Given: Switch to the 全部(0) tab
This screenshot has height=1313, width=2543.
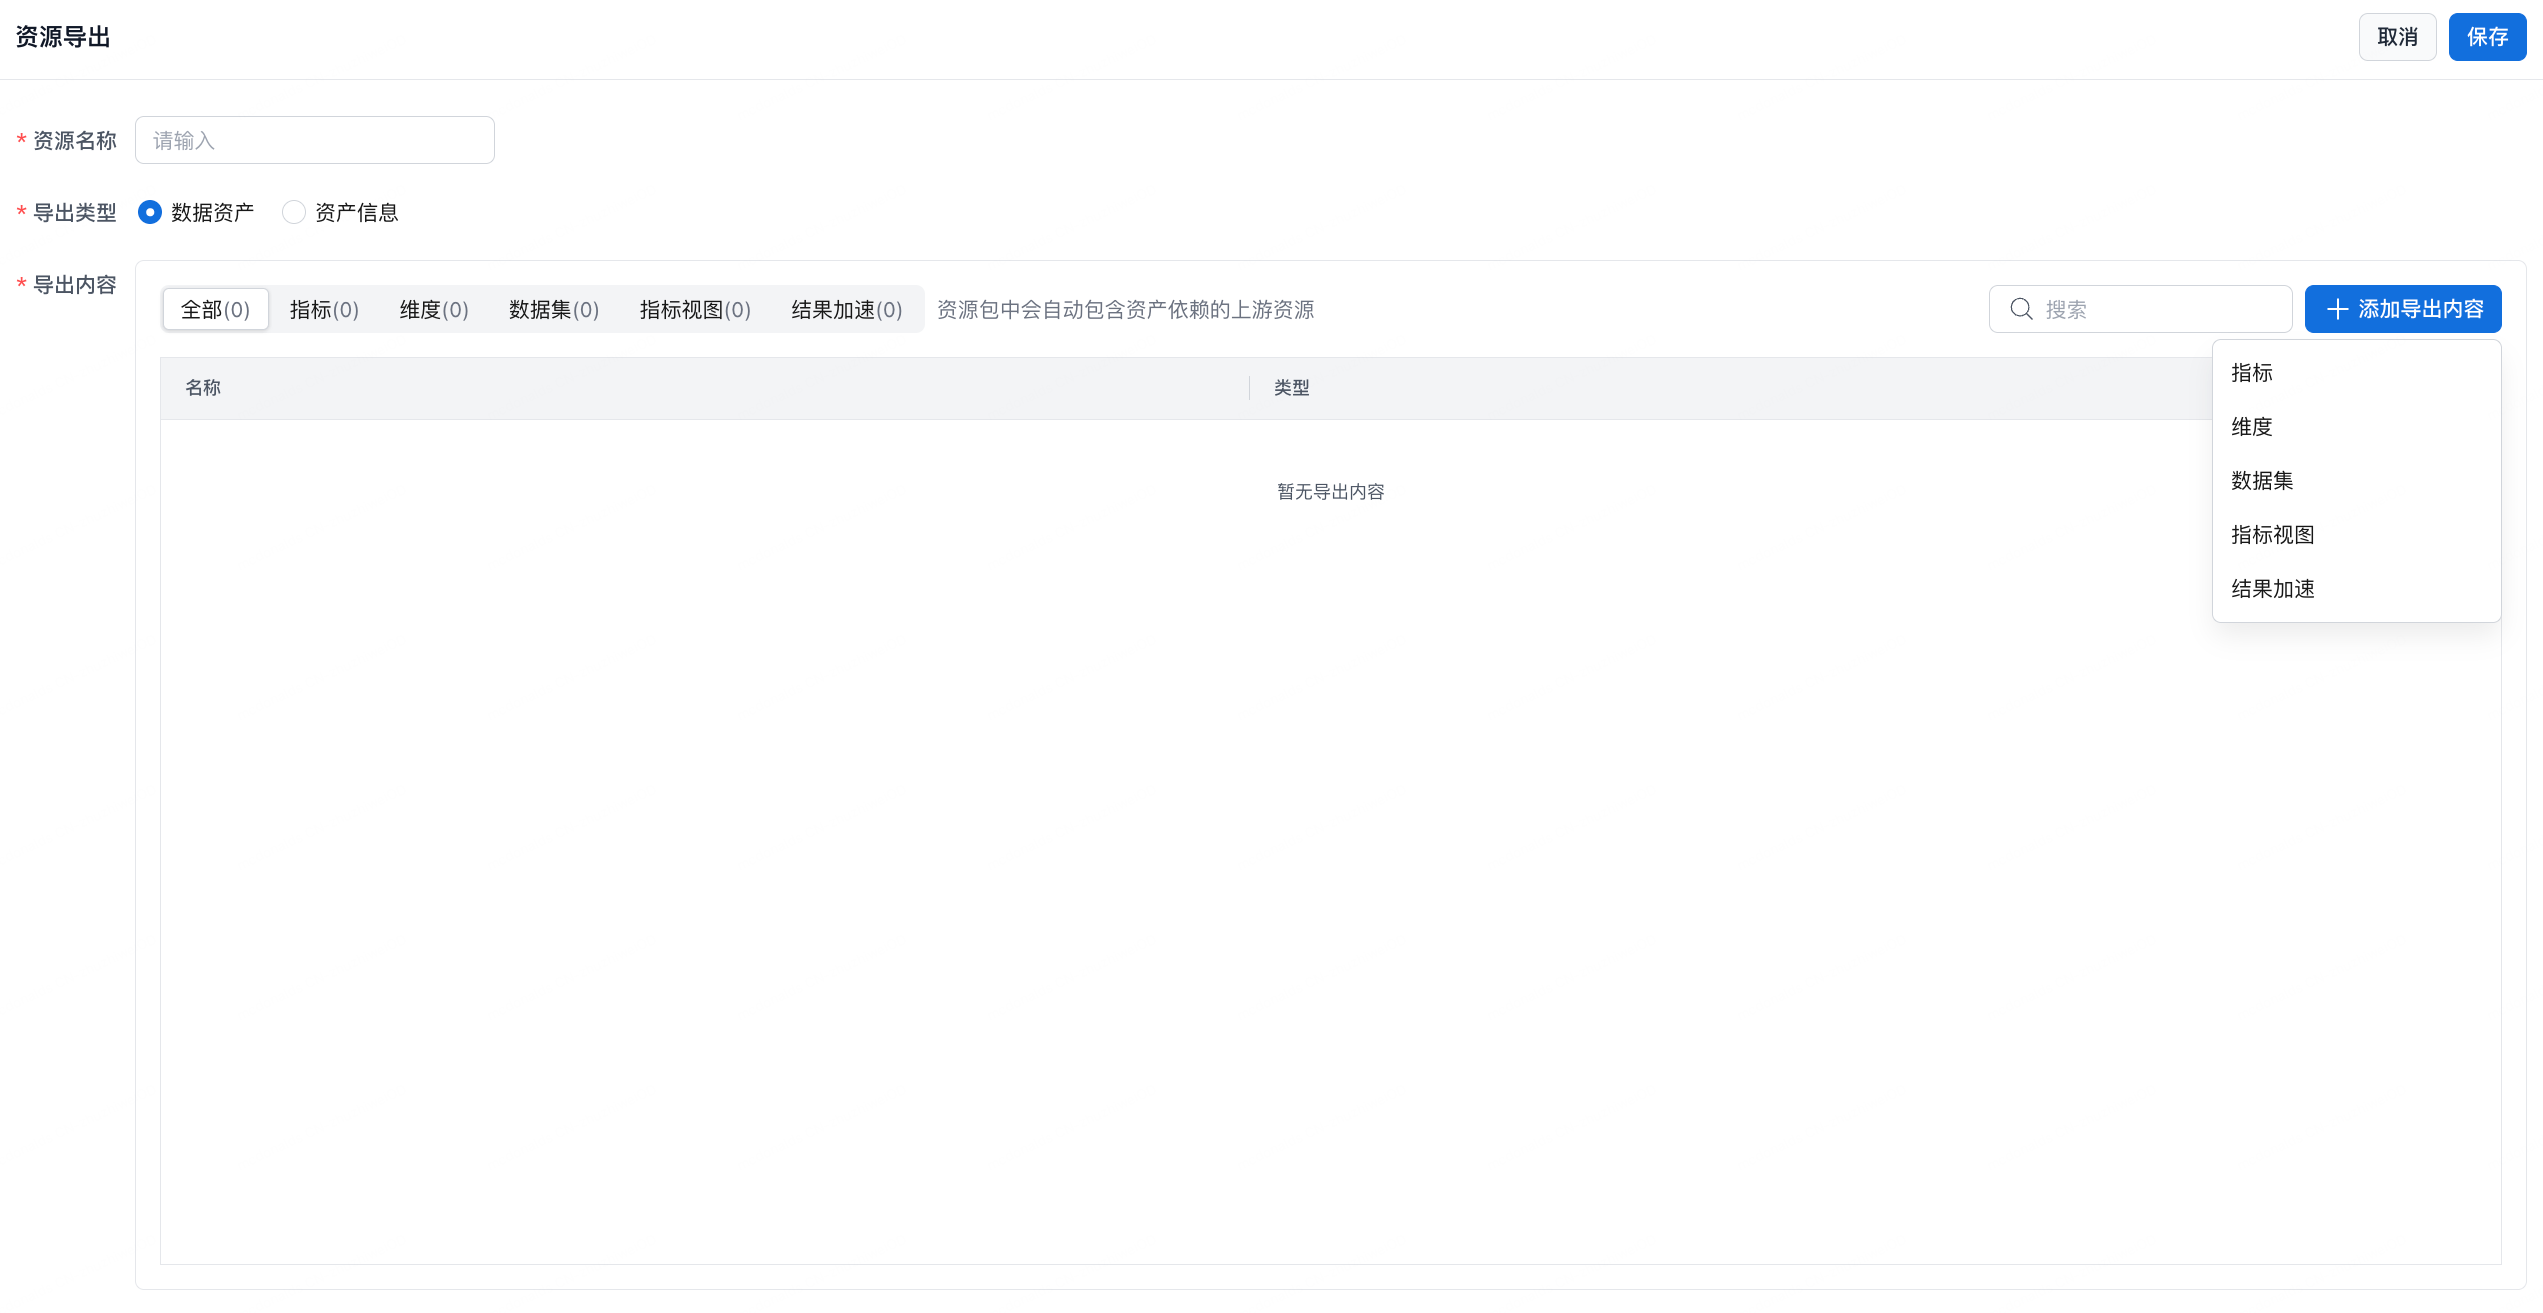Looking at the screenshot, I should pyautogui.click(x=215, y=310).
